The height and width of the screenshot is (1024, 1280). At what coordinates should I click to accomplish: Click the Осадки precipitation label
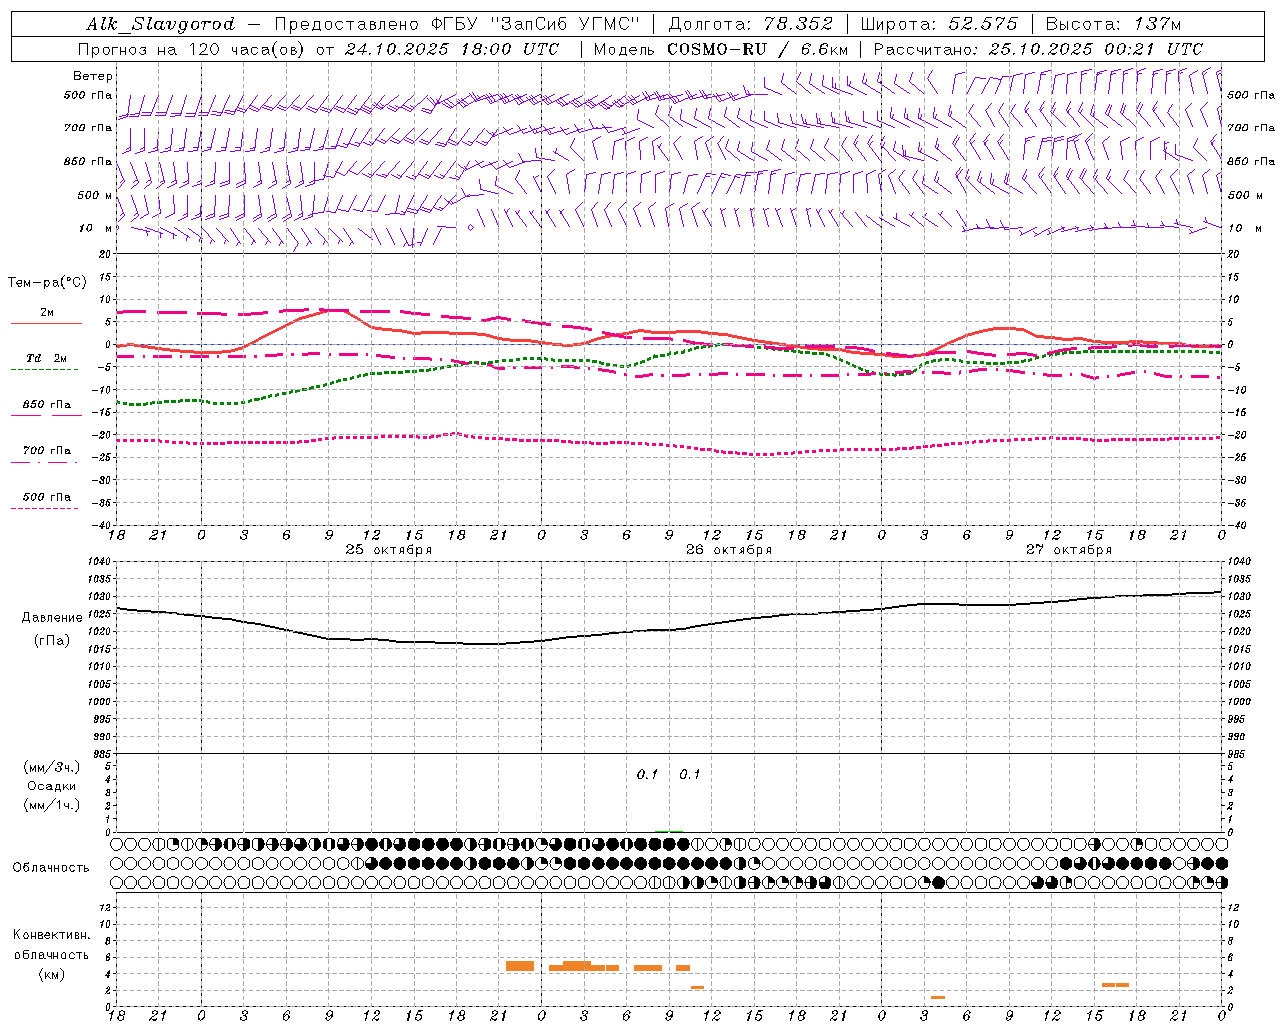(x=52, y=786)
